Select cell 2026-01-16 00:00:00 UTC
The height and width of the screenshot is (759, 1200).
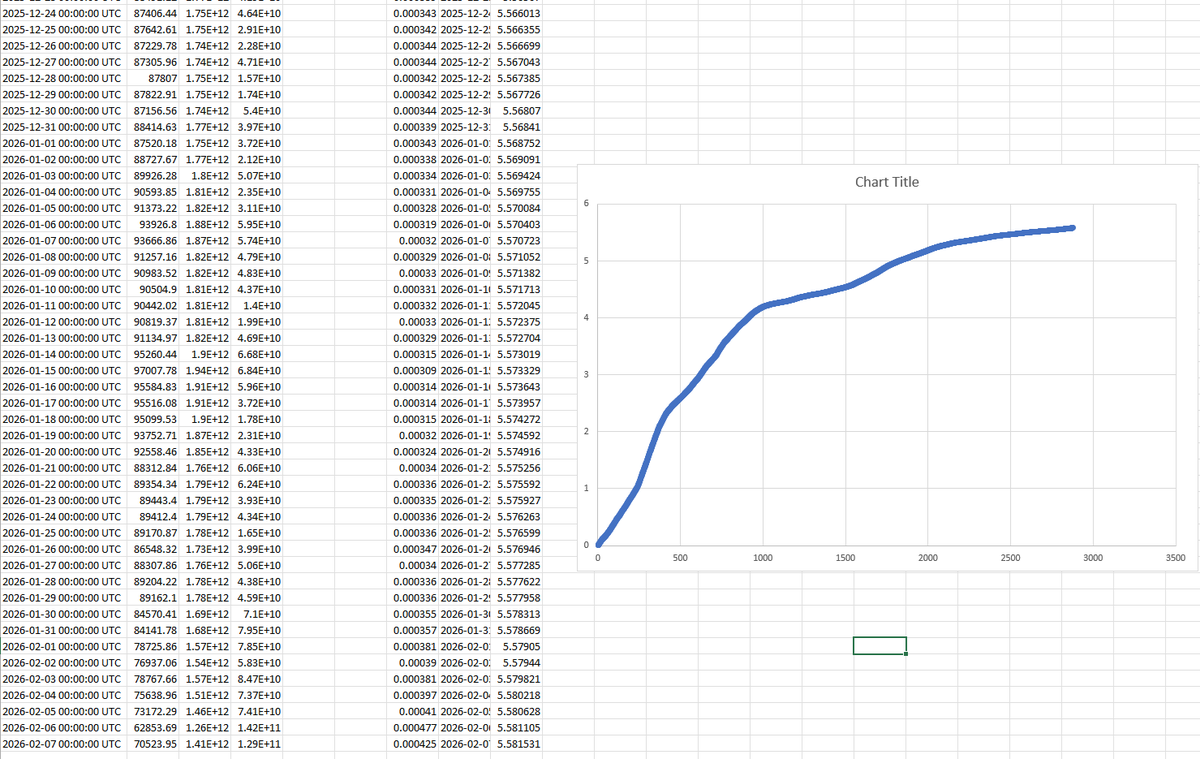pos(64,385)
